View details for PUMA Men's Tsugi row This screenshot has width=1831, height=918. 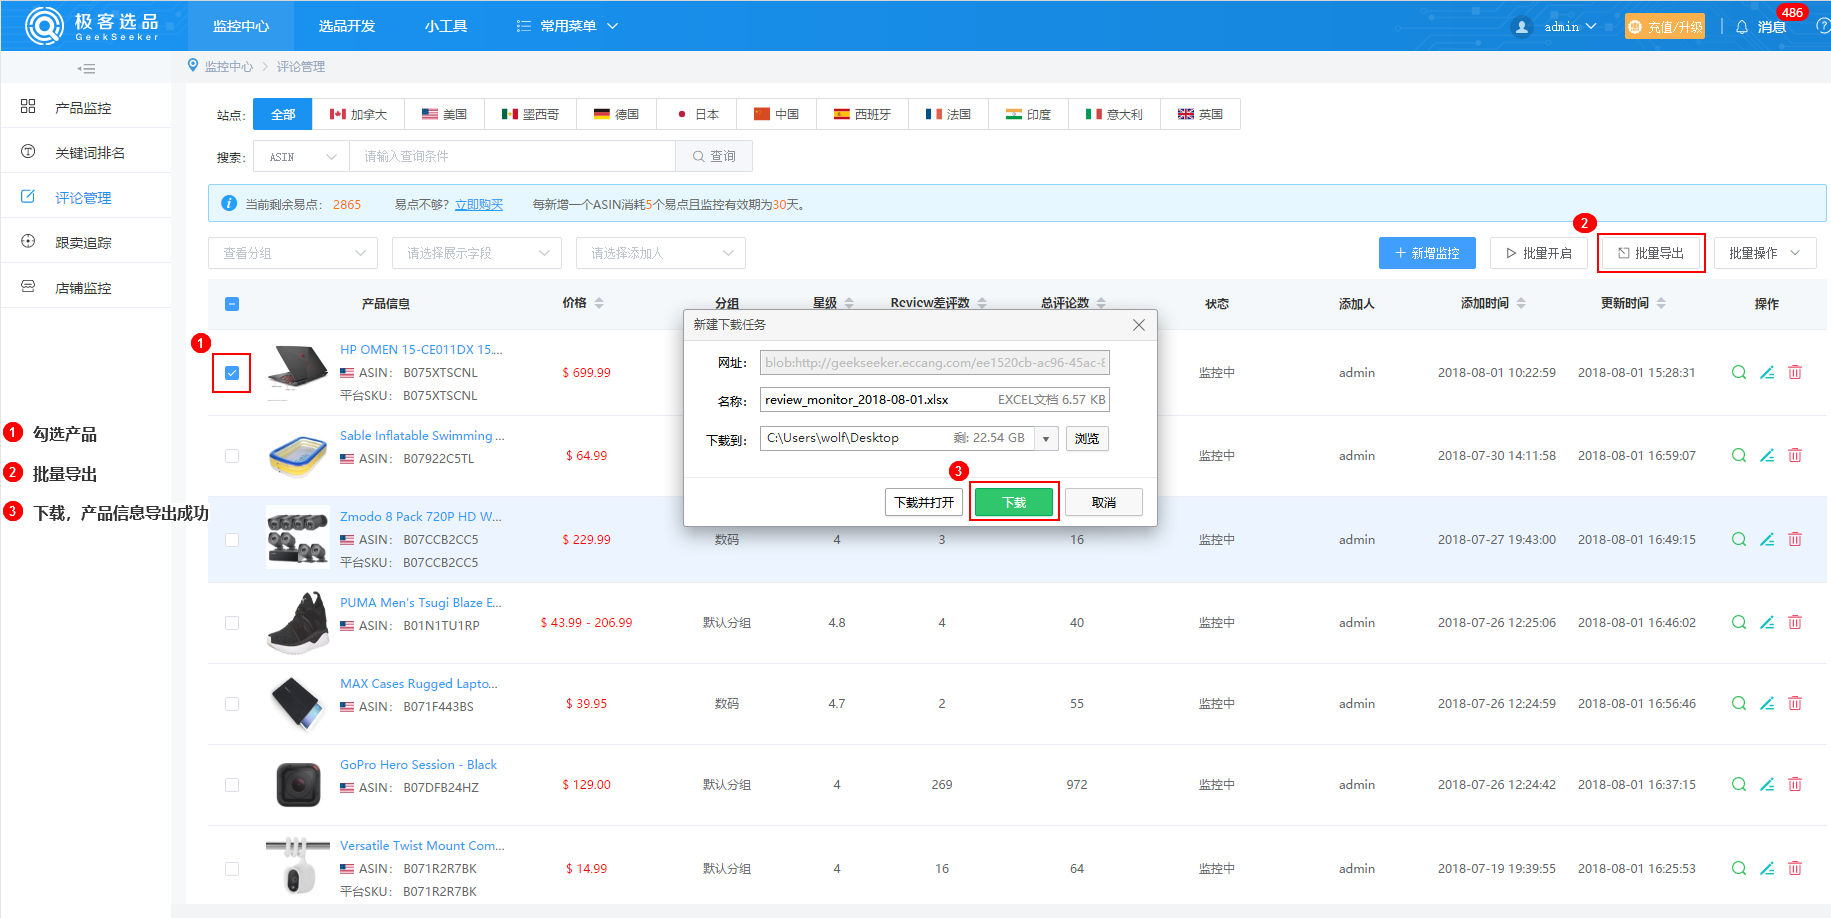pyautogui.click(x=1739, y=622)
